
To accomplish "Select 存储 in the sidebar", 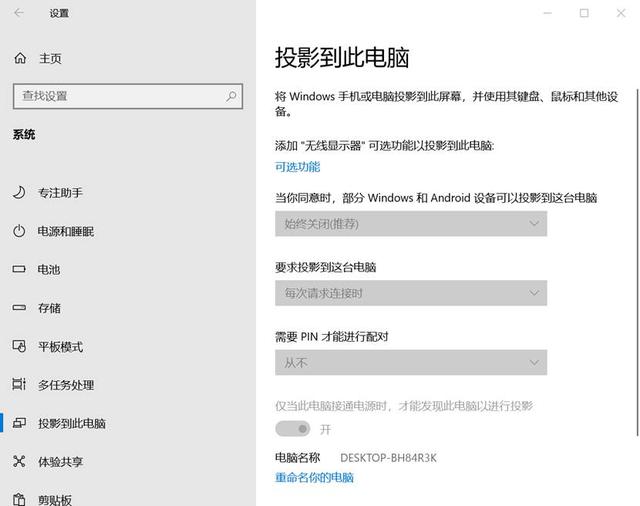I will tap(49, 308).
